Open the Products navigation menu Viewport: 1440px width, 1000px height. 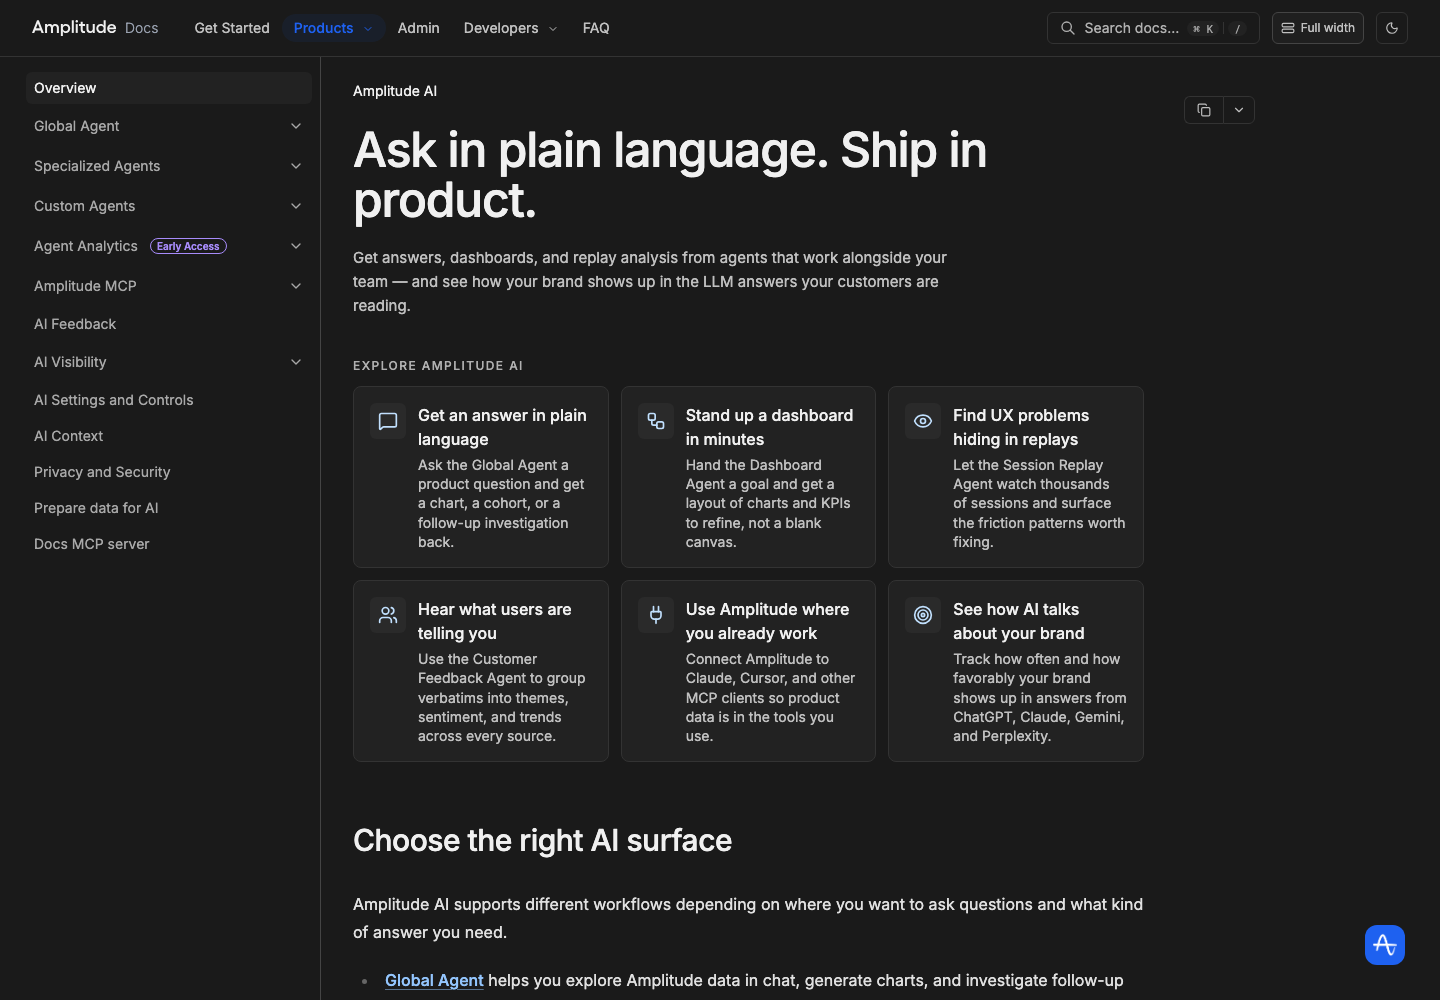pos(333,28)
